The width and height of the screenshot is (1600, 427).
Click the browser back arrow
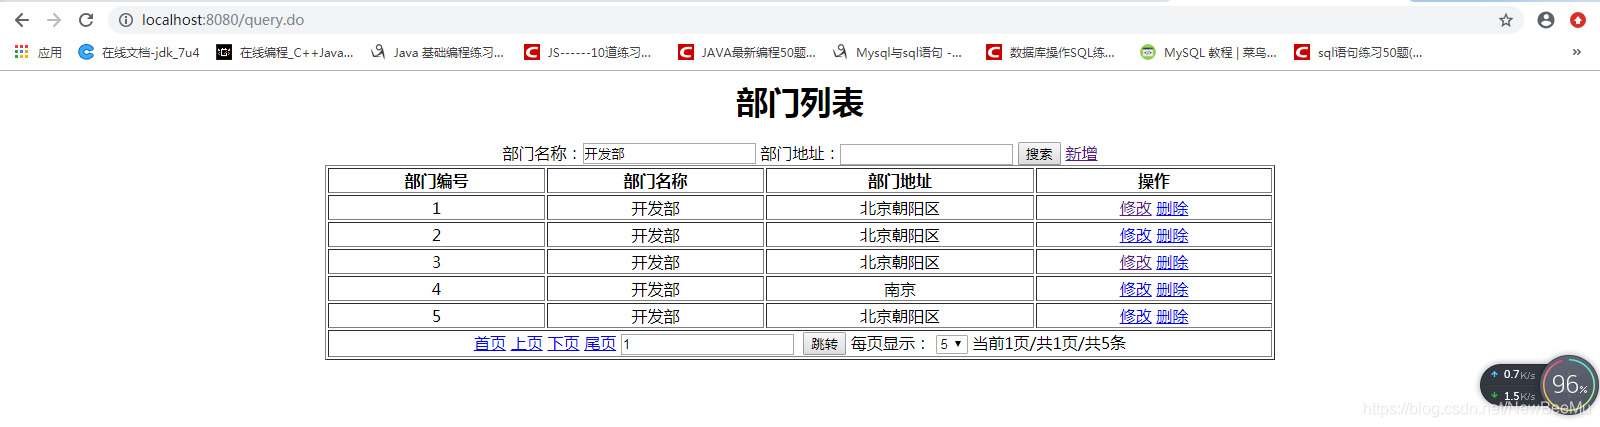click(22, 20)
